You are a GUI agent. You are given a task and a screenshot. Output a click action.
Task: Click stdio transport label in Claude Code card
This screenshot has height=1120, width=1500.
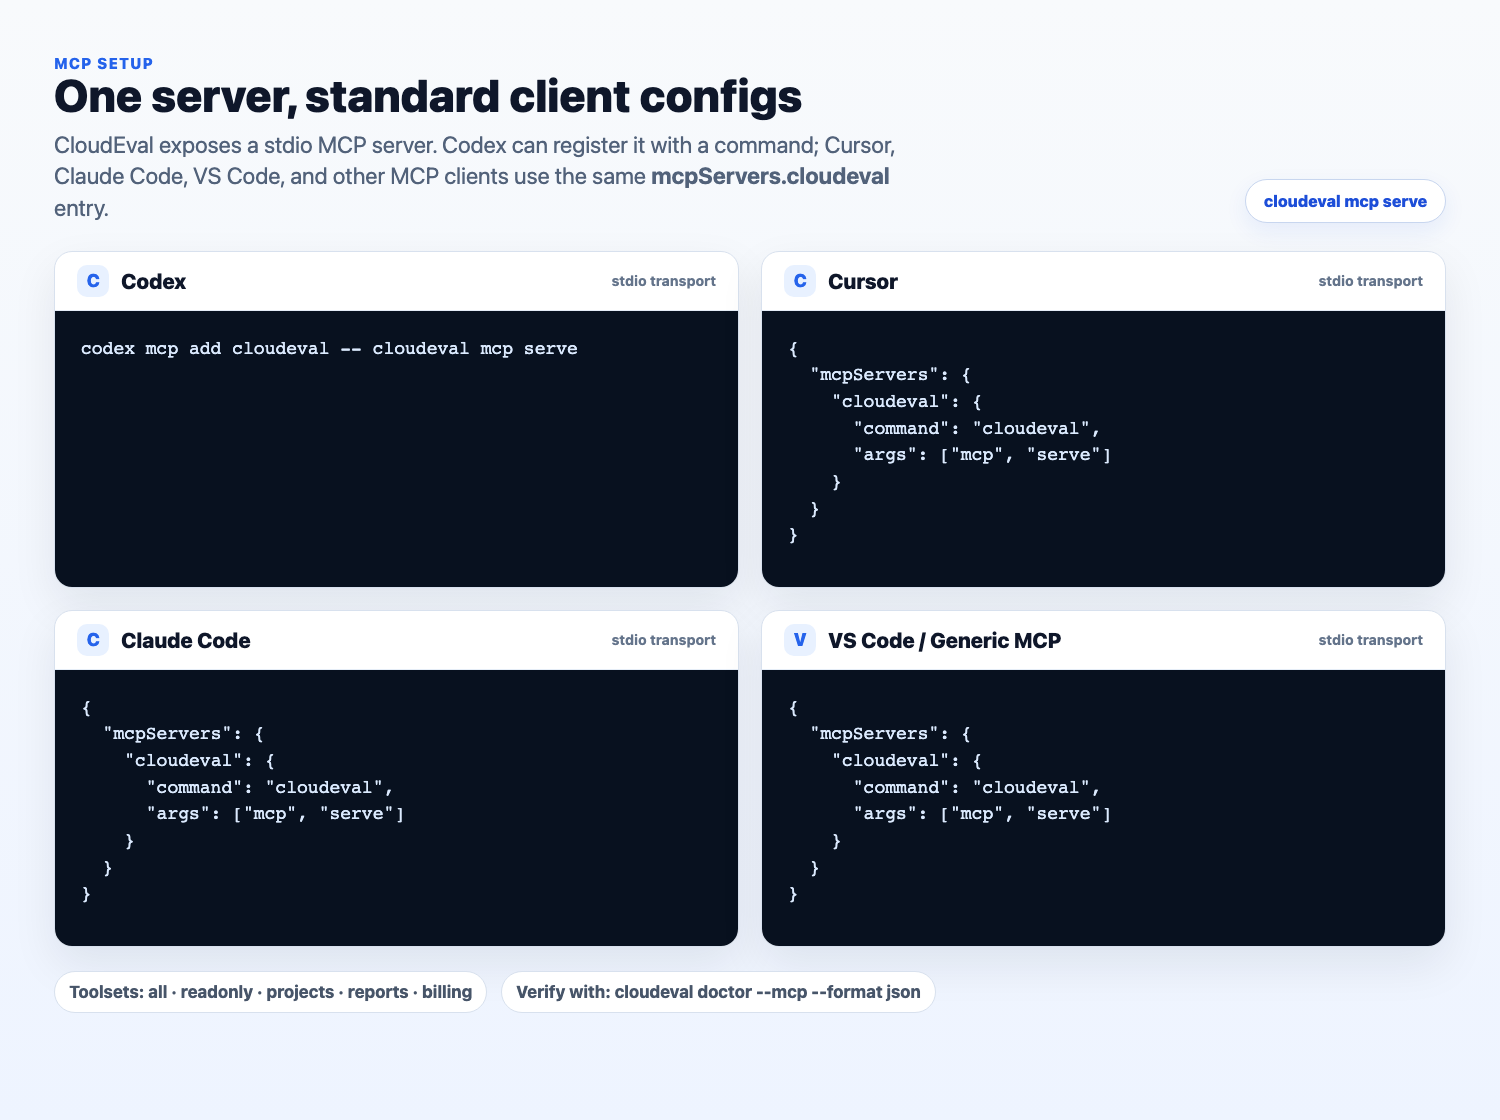point(664,640)
